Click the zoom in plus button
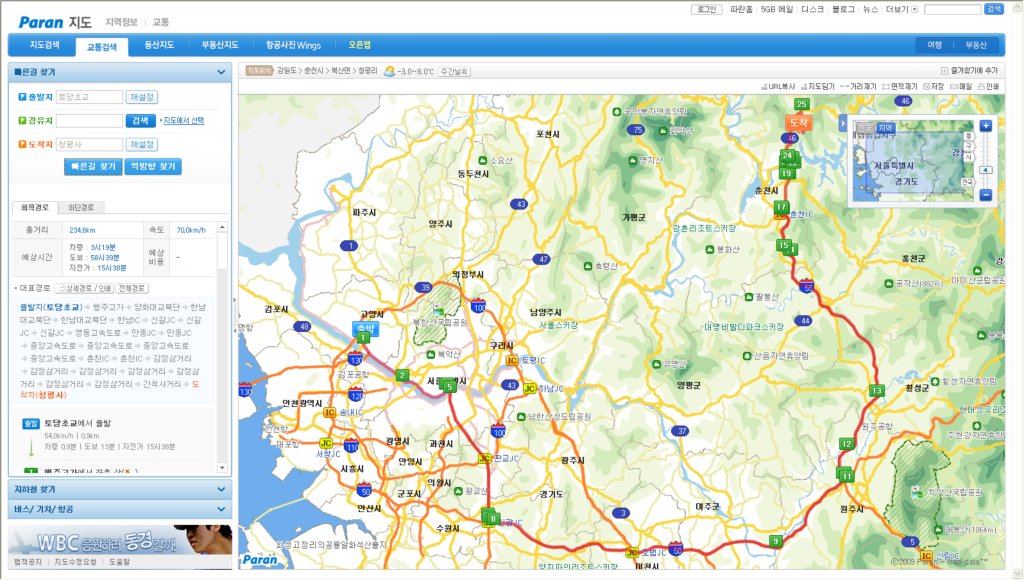1024x580 pixels. pos(985,125)
